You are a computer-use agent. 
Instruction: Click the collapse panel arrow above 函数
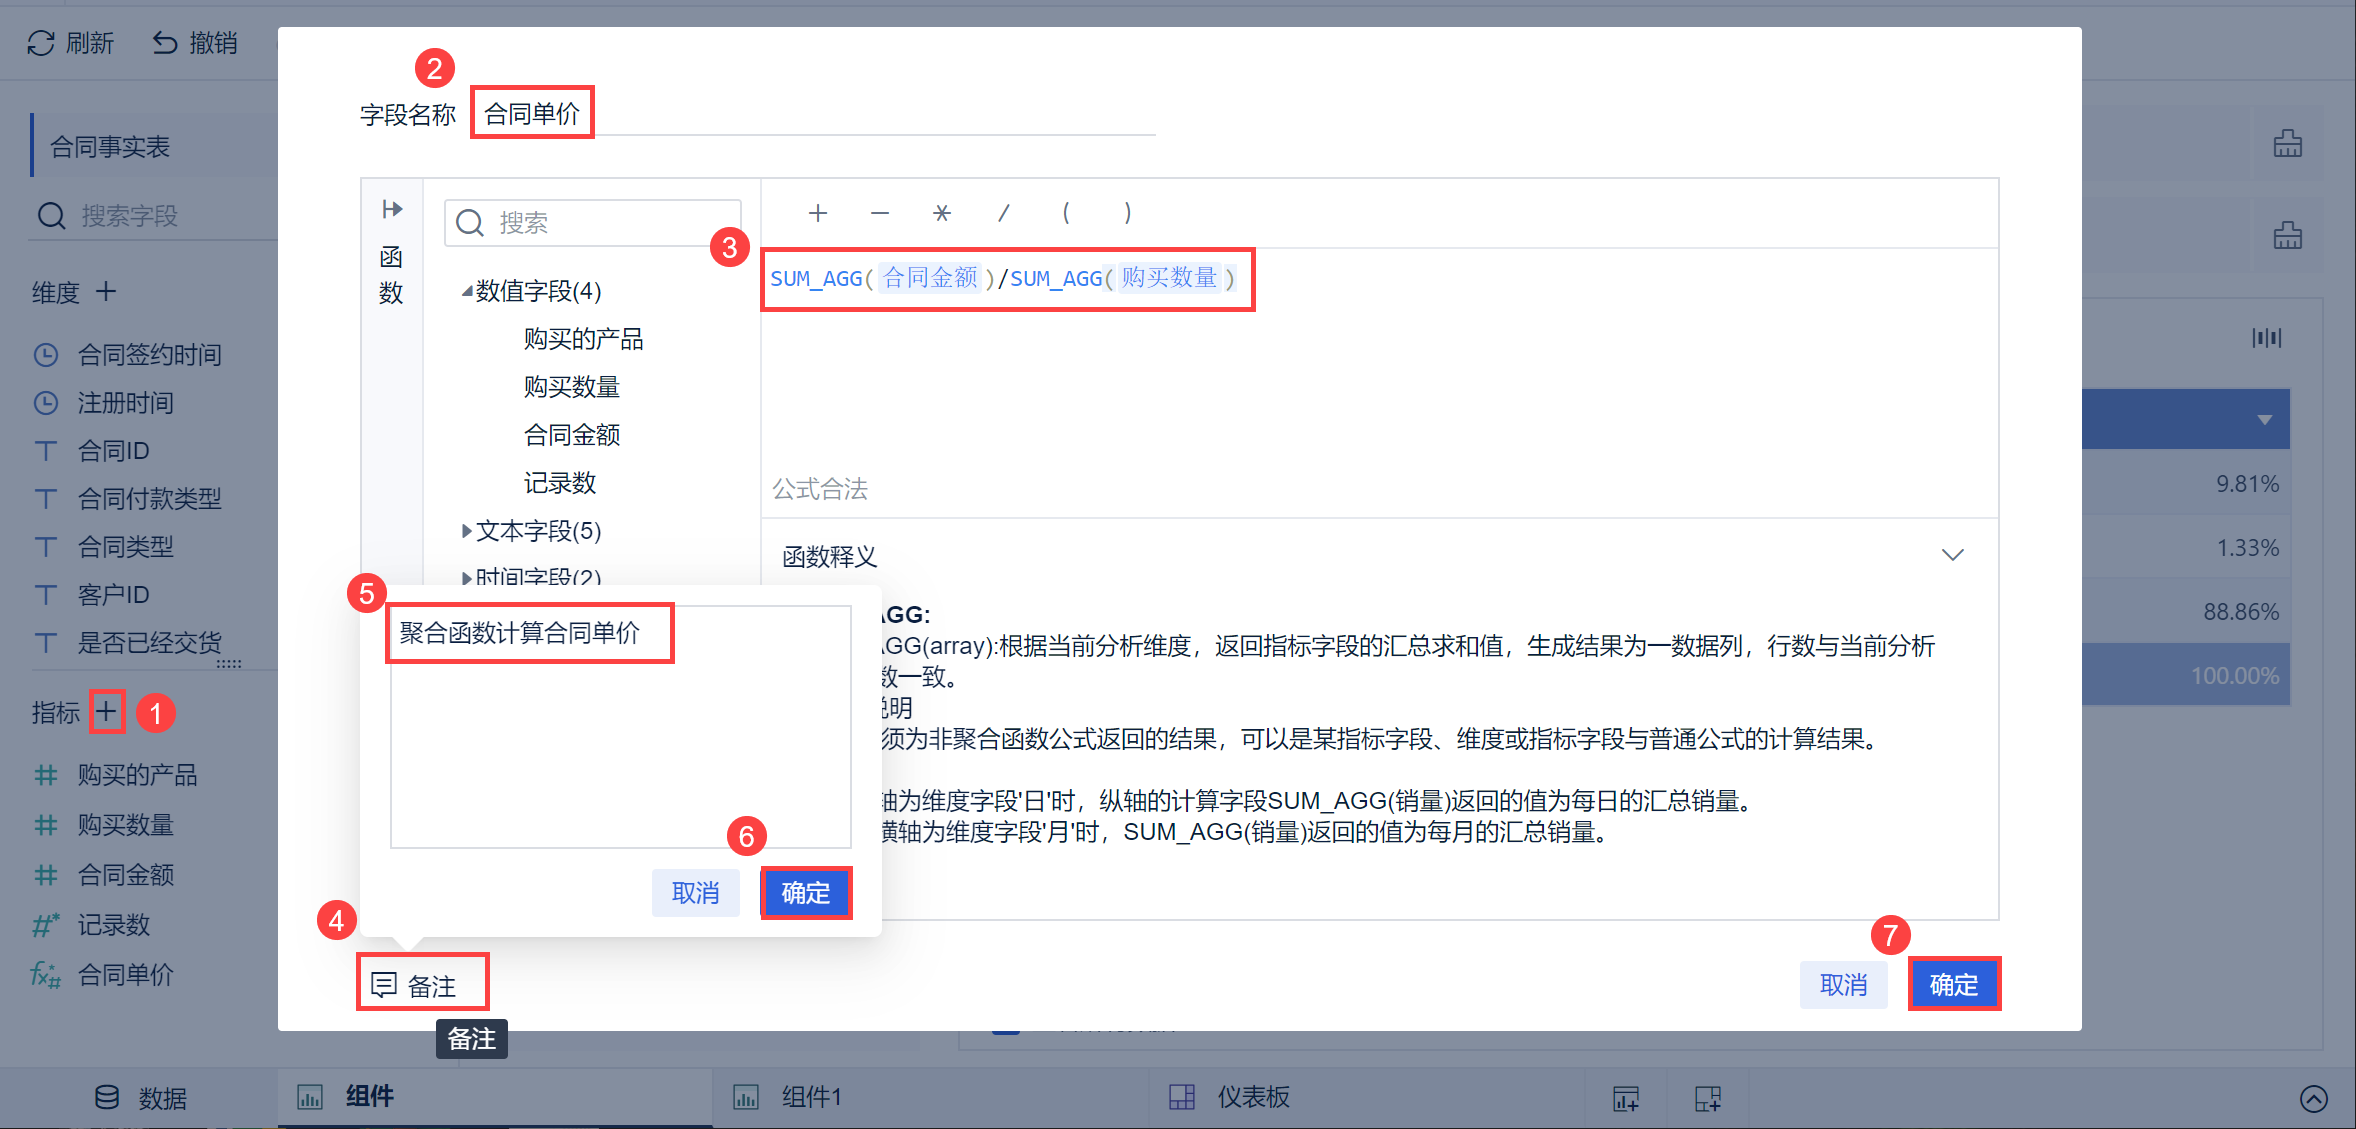point(392,209)
